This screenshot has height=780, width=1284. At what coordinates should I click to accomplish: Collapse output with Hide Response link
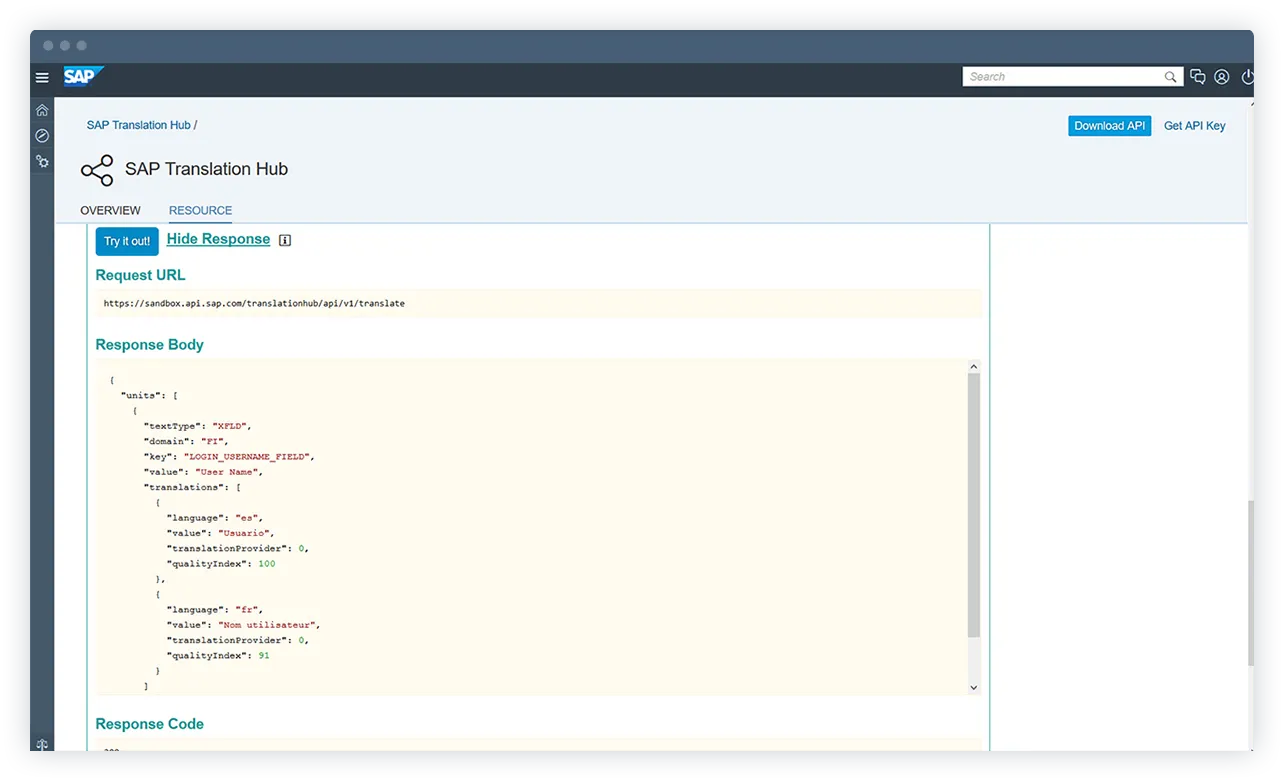(x=218, y=239)
